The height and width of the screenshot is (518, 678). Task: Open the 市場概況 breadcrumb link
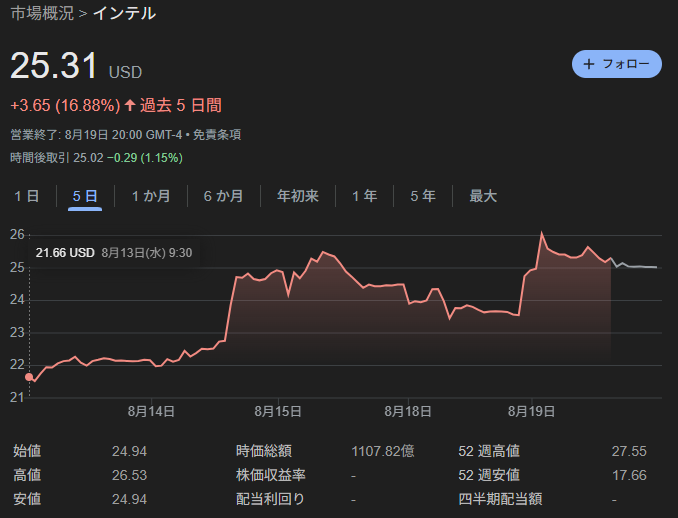coord(42,13)
